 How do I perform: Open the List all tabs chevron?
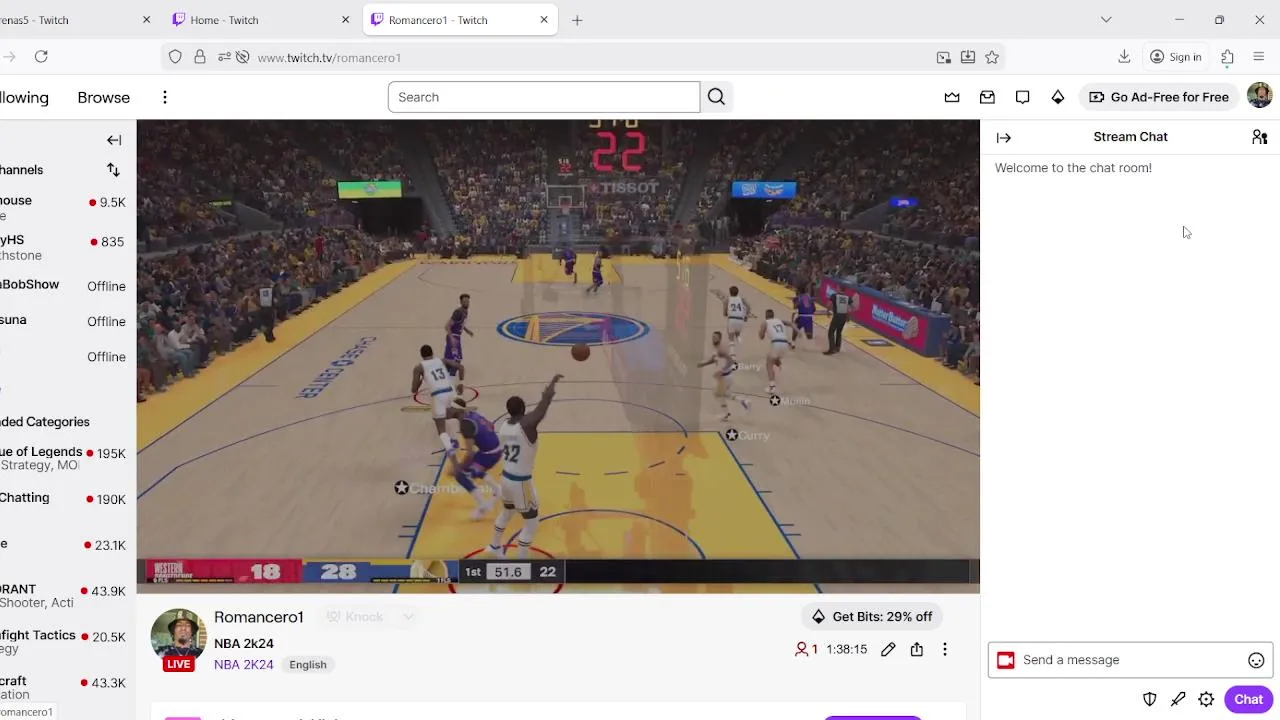[1106, 20]
